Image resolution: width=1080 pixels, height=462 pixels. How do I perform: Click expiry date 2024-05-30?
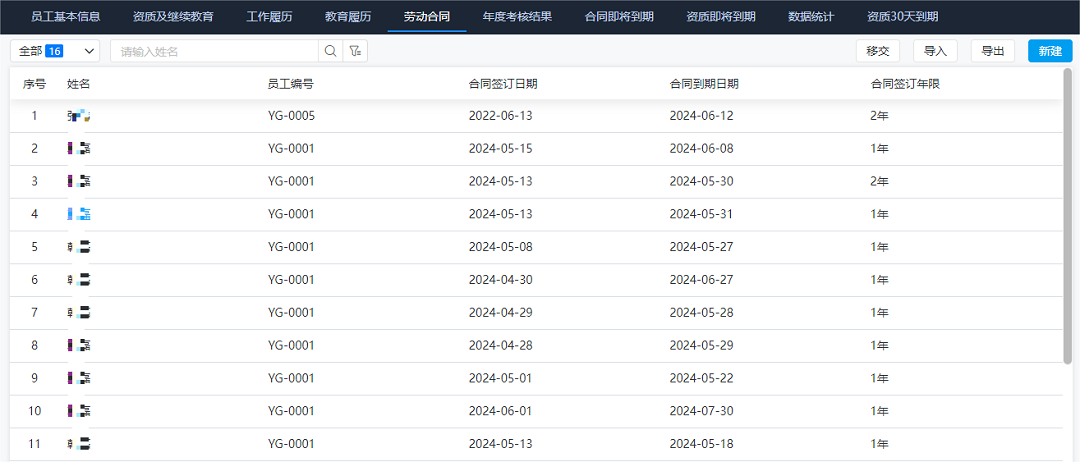702,181
